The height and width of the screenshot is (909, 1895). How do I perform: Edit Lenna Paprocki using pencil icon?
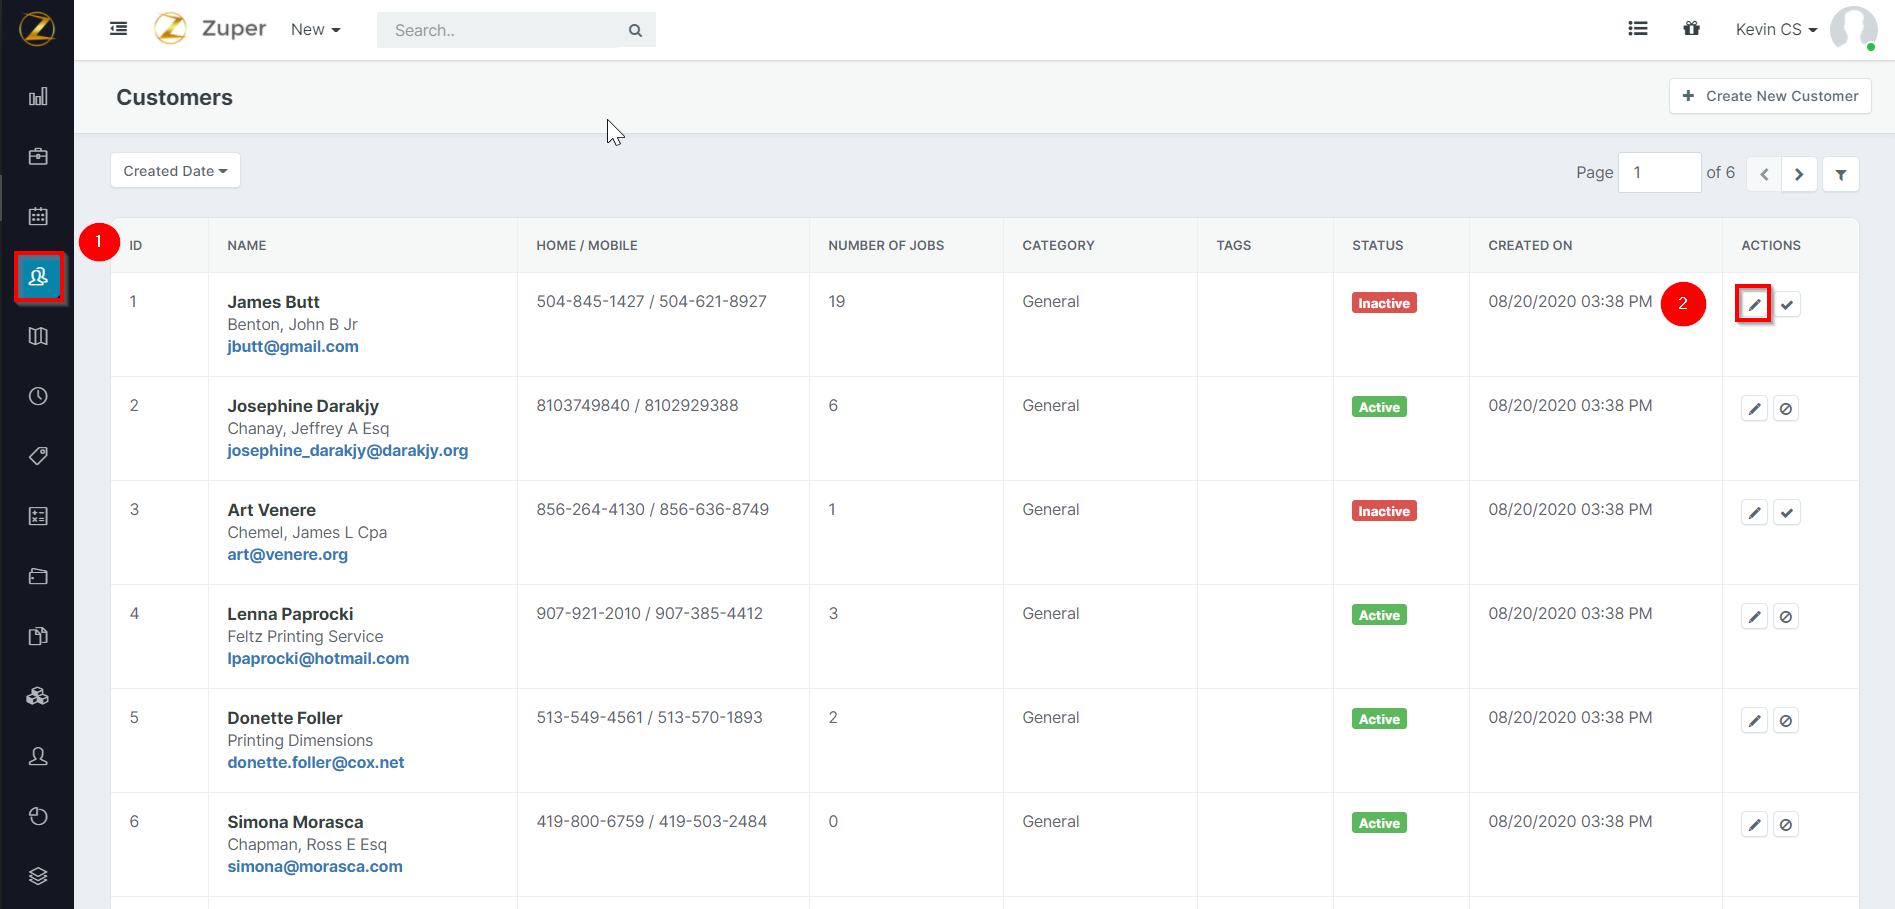click(x=1754, y=616)
